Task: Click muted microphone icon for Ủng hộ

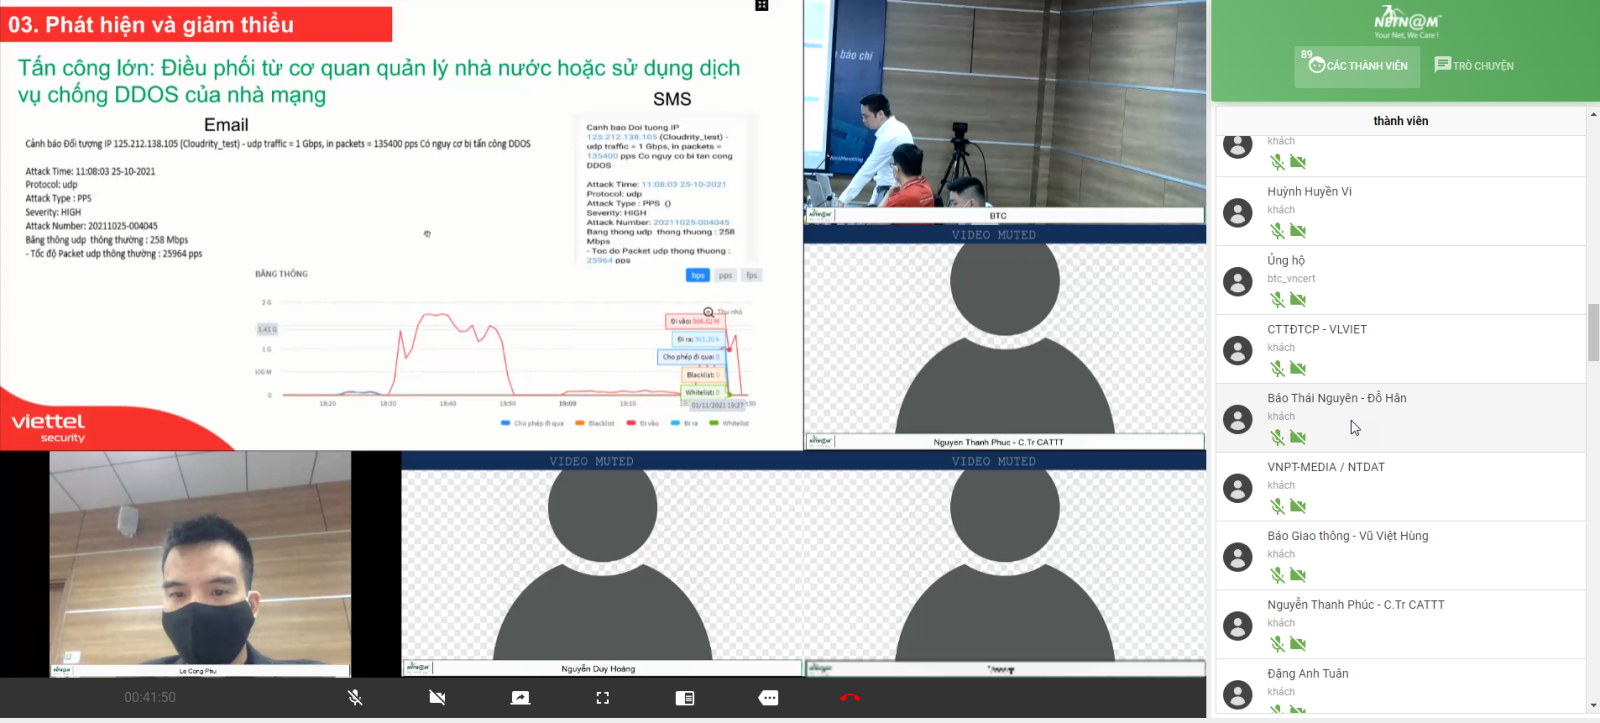Action: click(x=1277, y=300)
